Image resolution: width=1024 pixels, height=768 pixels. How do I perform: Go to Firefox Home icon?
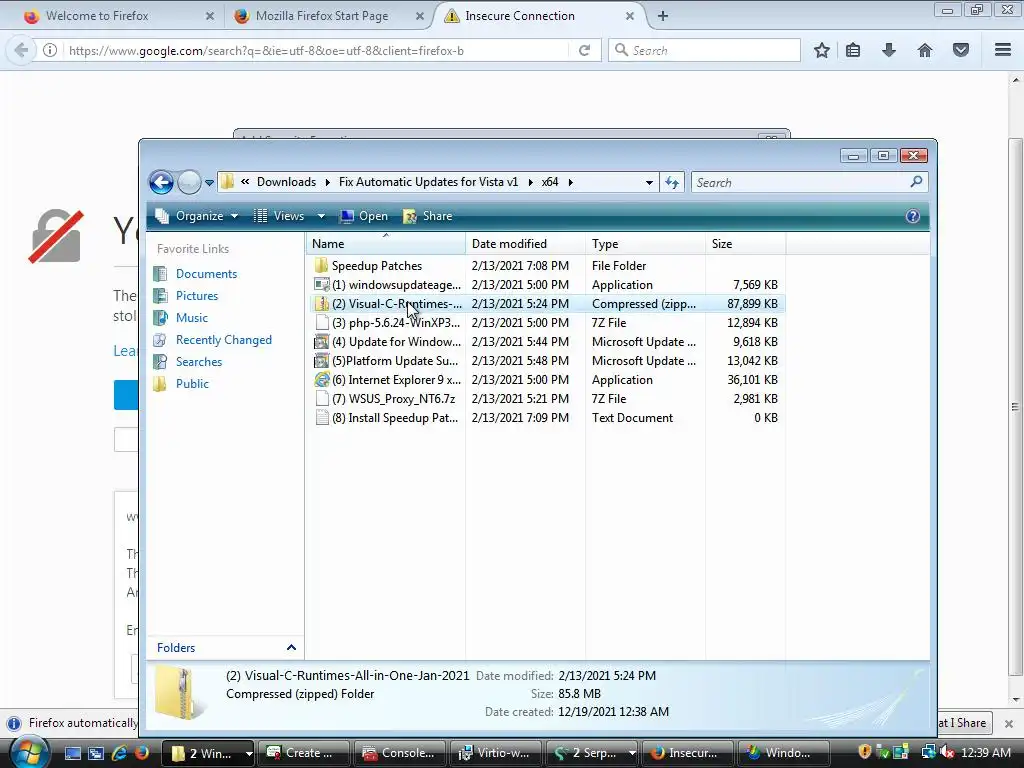925,50
